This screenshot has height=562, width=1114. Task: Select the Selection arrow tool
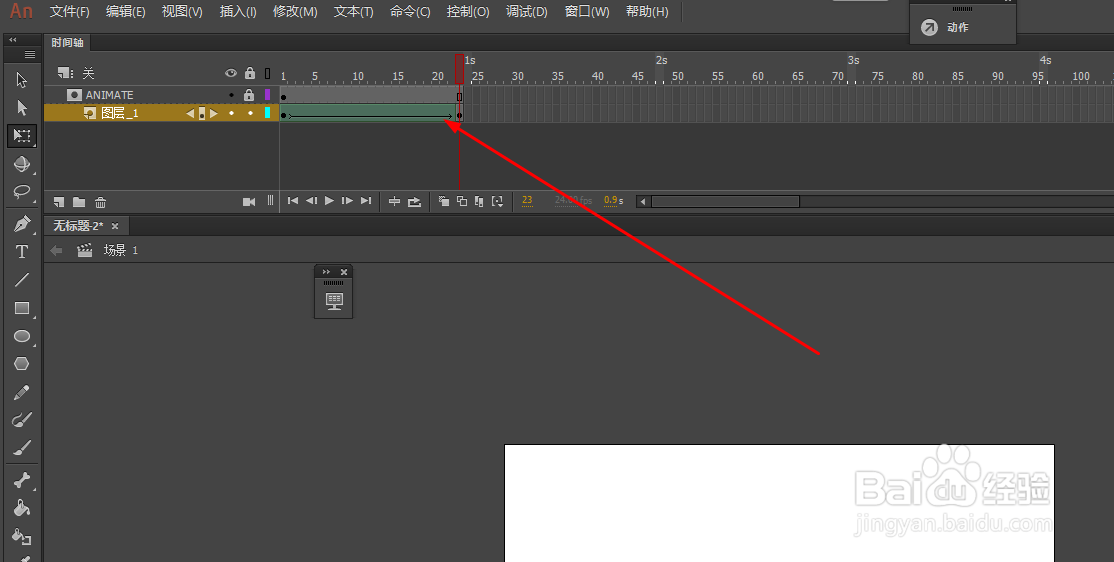pos(21,80)
